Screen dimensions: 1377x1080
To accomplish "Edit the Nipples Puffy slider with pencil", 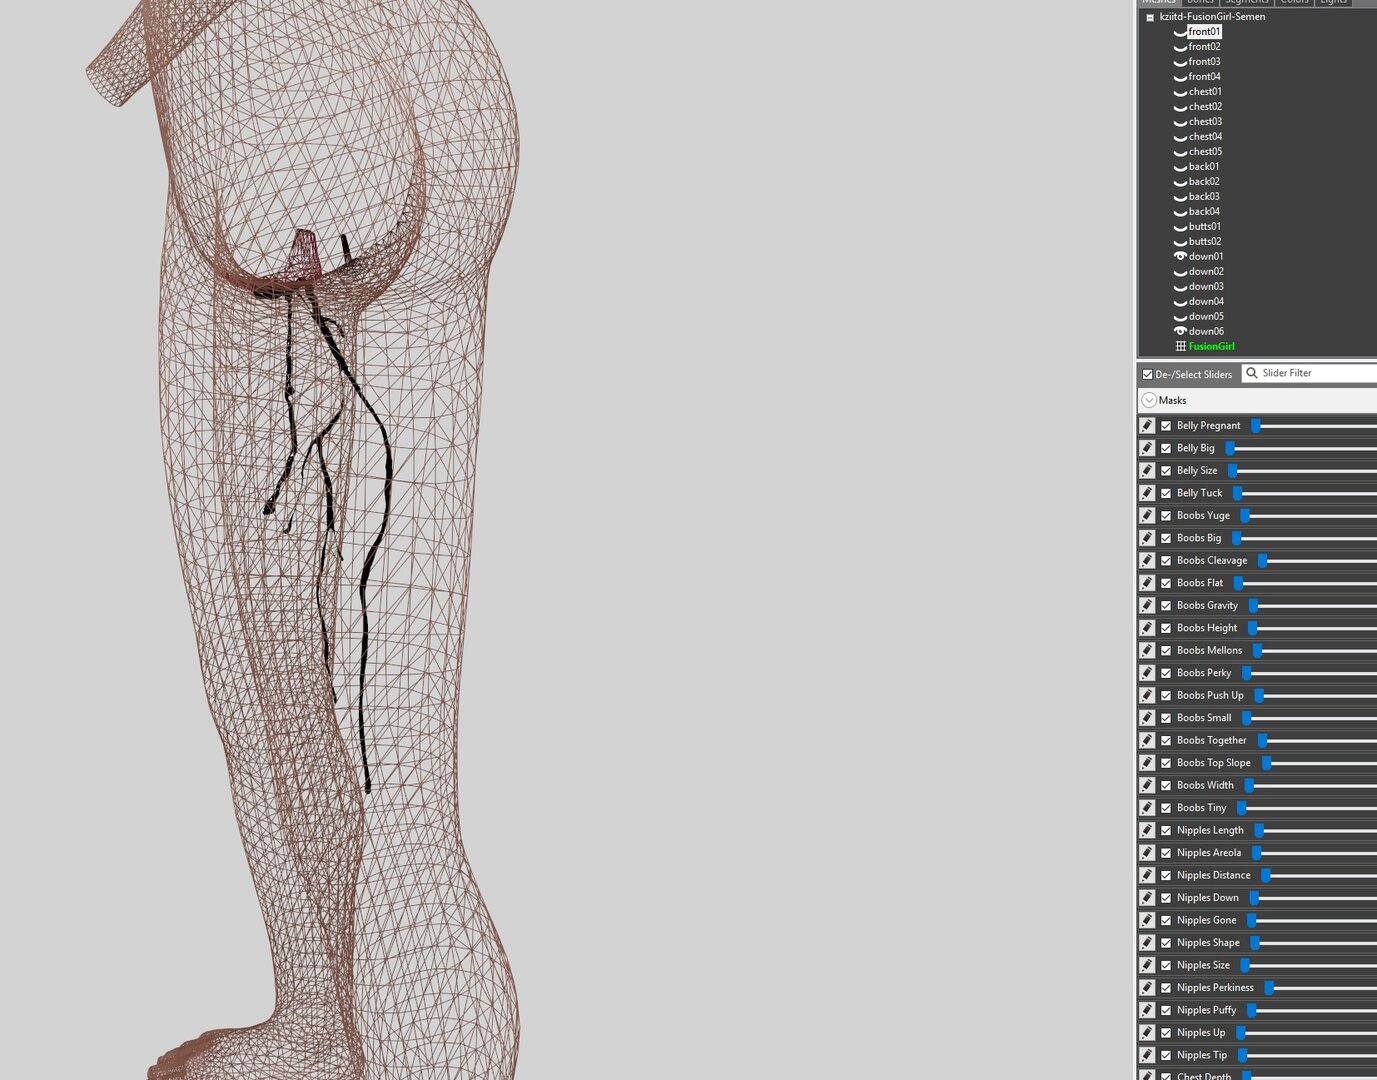I will 1147,1011.
